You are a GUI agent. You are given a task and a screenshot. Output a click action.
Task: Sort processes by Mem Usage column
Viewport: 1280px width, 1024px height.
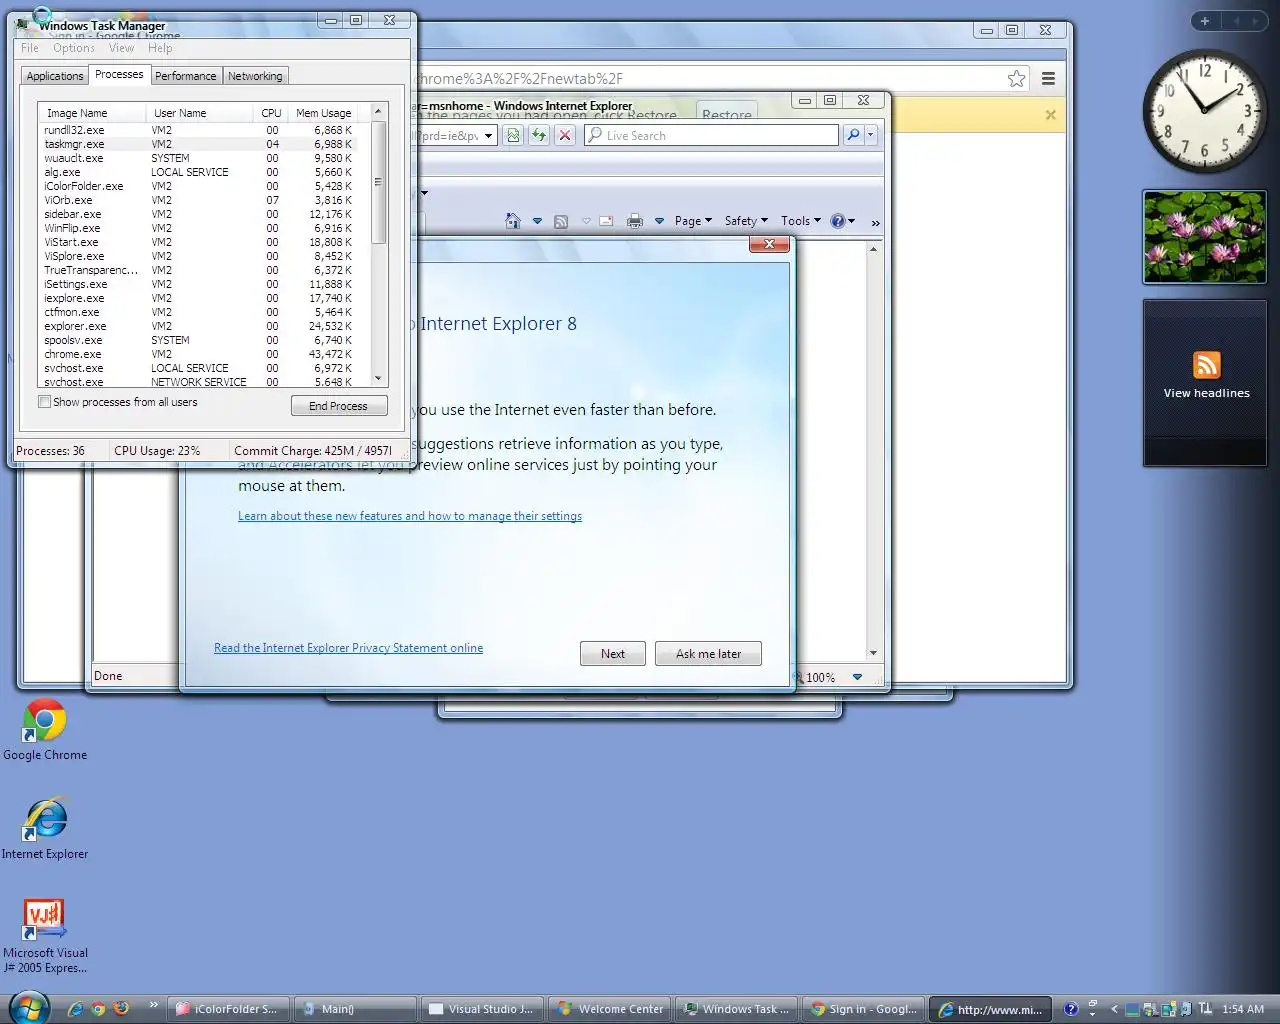324,113
